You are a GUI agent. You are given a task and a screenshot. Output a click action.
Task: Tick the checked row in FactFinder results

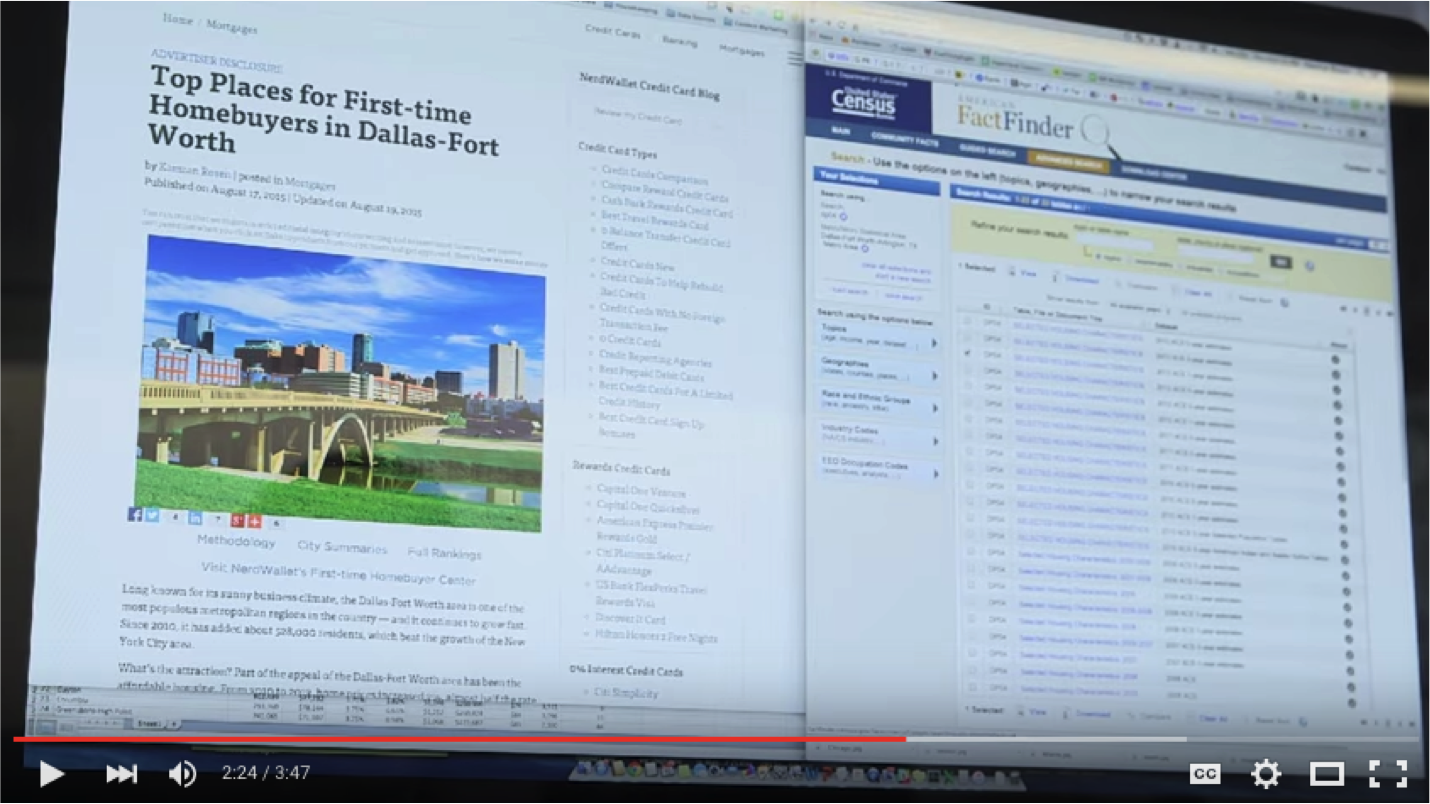point(967,353)
